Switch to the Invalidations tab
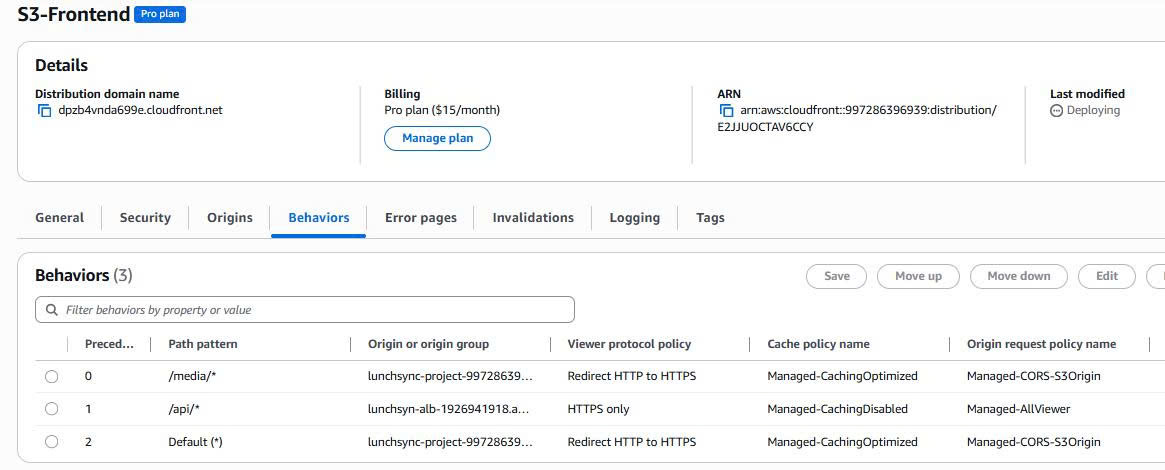This screenshot has width=1165, height=470. pos(533,218)
